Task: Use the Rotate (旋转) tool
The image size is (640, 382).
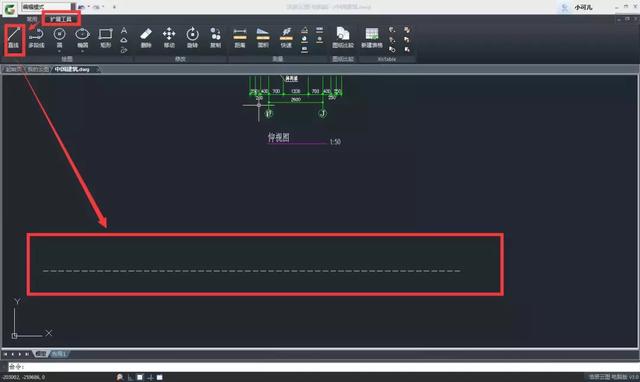Action: click(192, 38)
